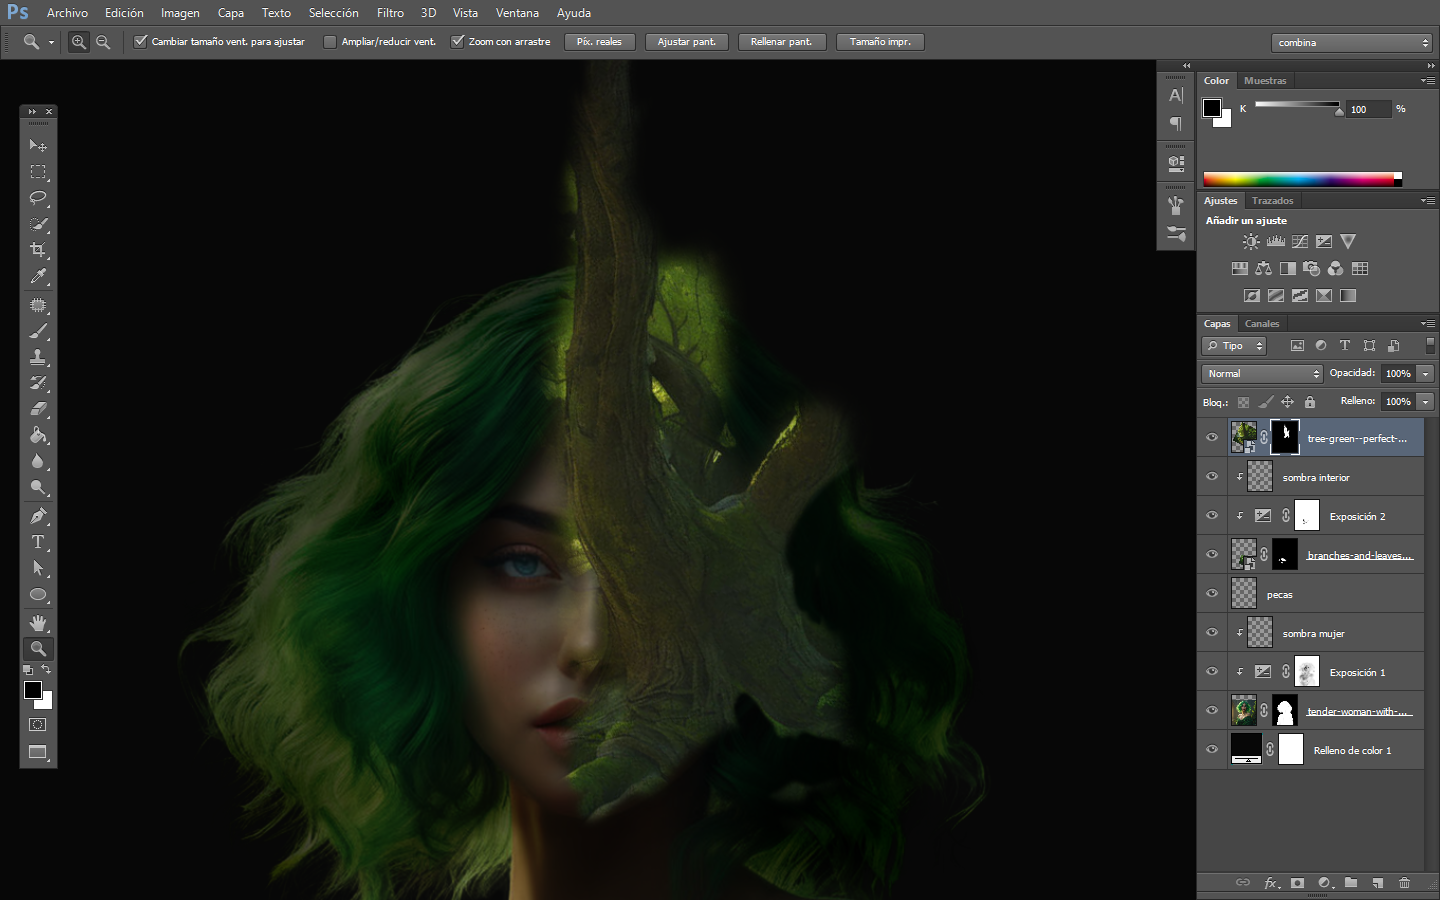Hide the 'Relleno de color 1' layer

coord(1212,750)
